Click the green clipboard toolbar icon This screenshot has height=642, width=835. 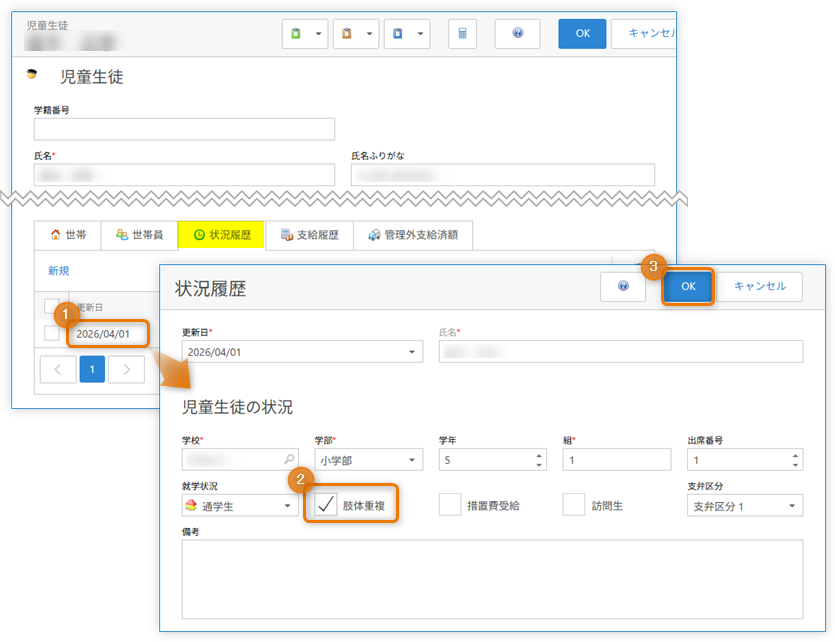[x=296, y=34]
